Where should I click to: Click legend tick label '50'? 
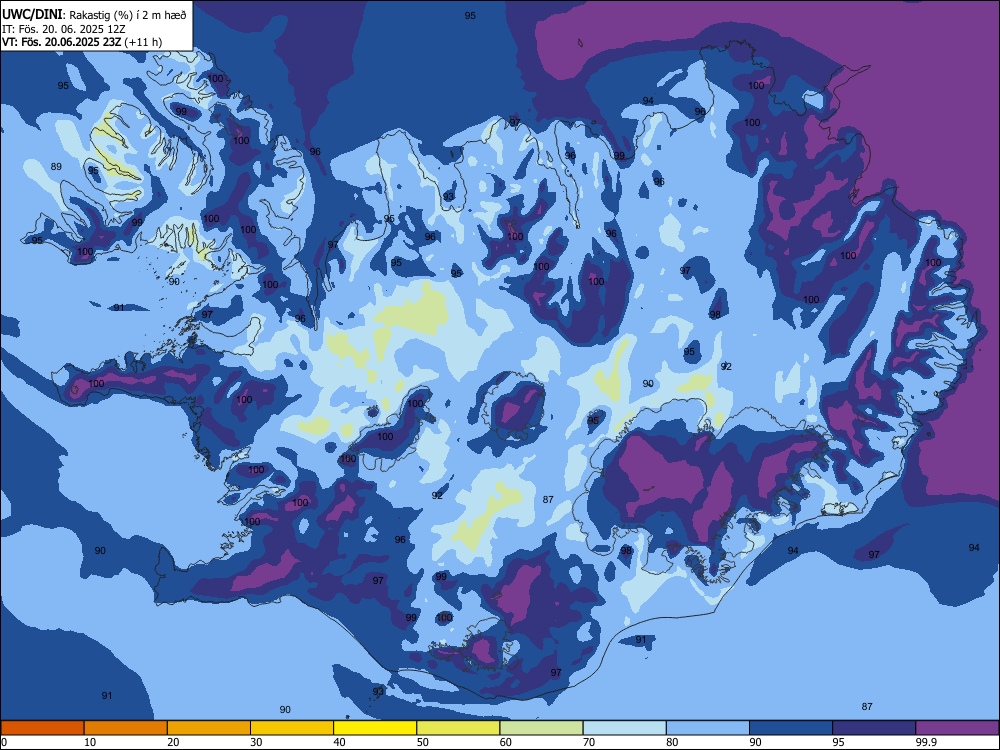click(423, 742)
